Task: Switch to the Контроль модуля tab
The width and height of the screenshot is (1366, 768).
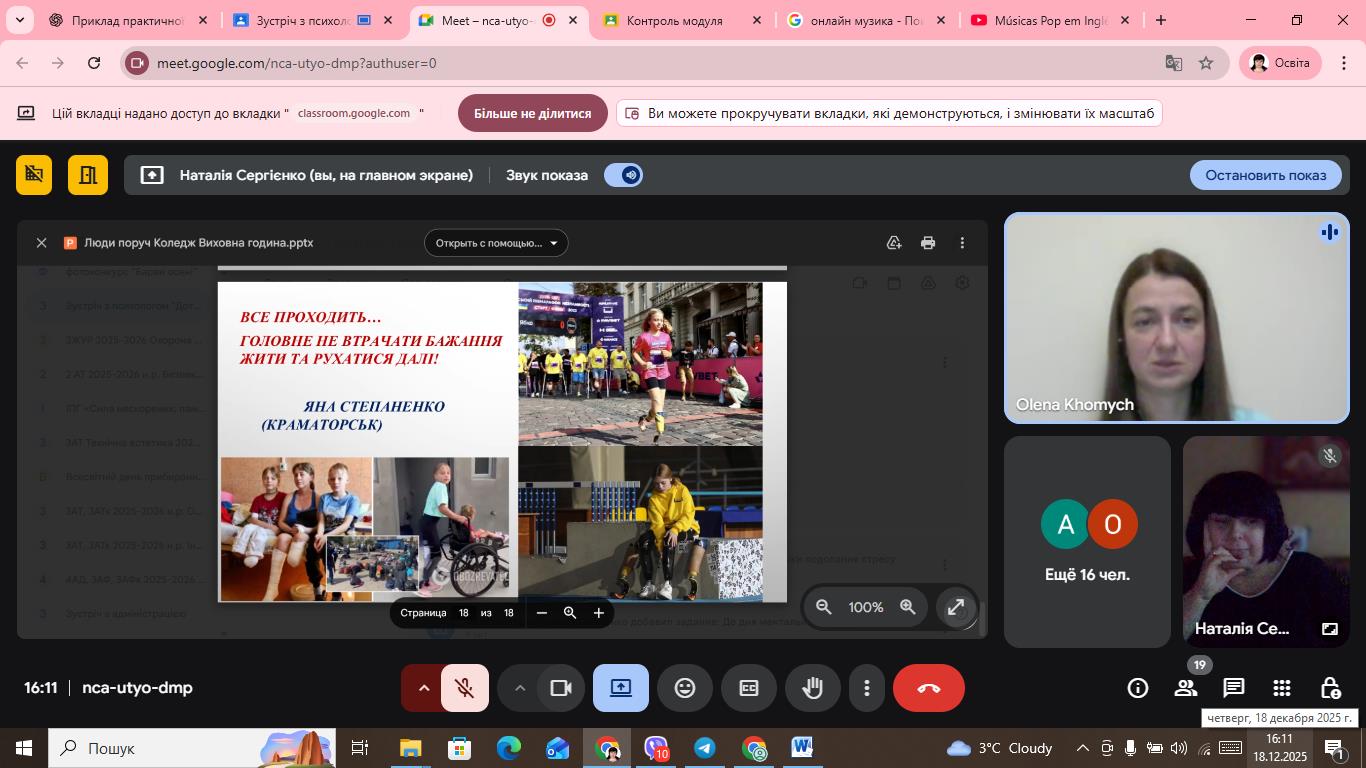Action: (x=674, y=20)
